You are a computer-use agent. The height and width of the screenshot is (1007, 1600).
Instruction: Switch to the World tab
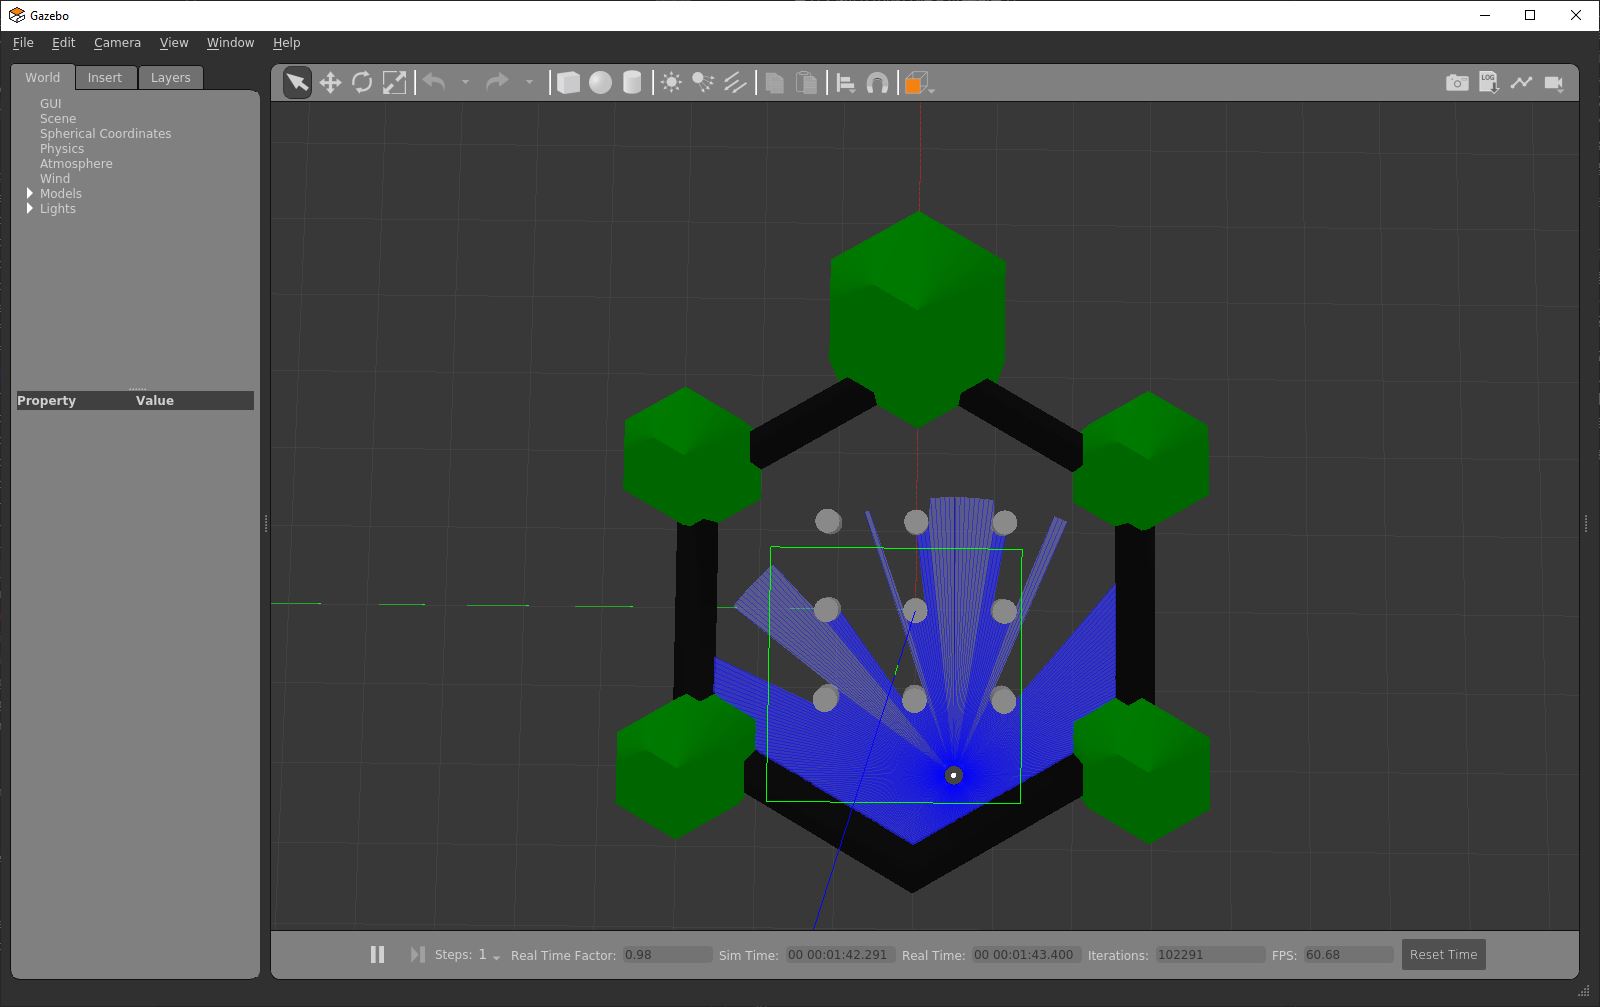43,77
